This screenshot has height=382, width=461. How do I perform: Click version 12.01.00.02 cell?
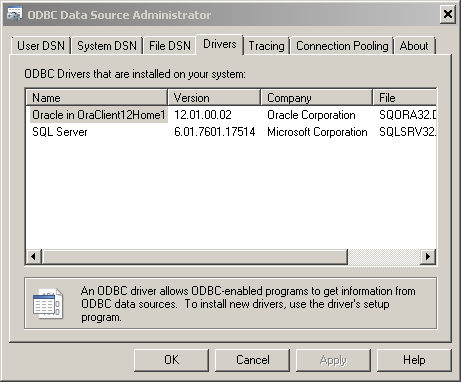pos(203,115)
